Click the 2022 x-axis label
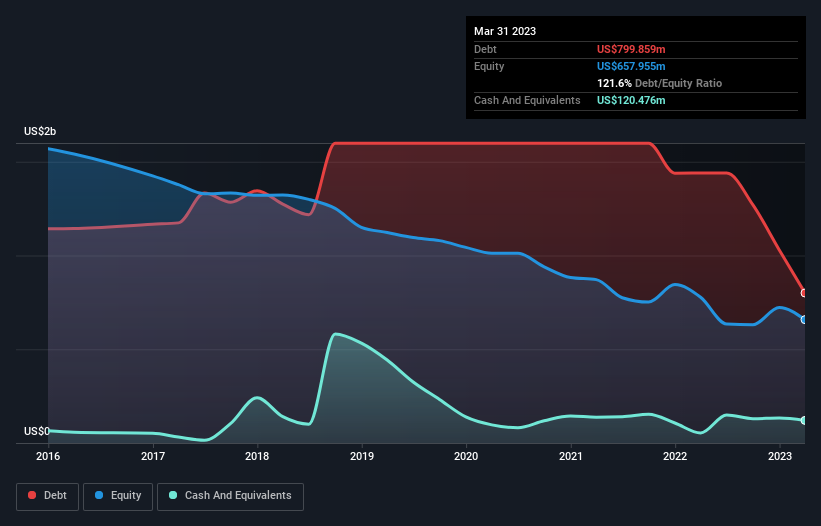Screen dimensions: 821x526 [675, 456]
